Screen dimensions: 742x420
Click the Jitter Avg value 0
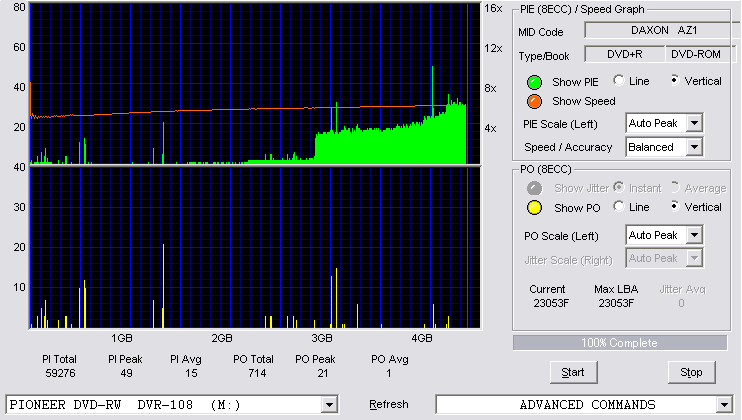(x=681, y=303)
